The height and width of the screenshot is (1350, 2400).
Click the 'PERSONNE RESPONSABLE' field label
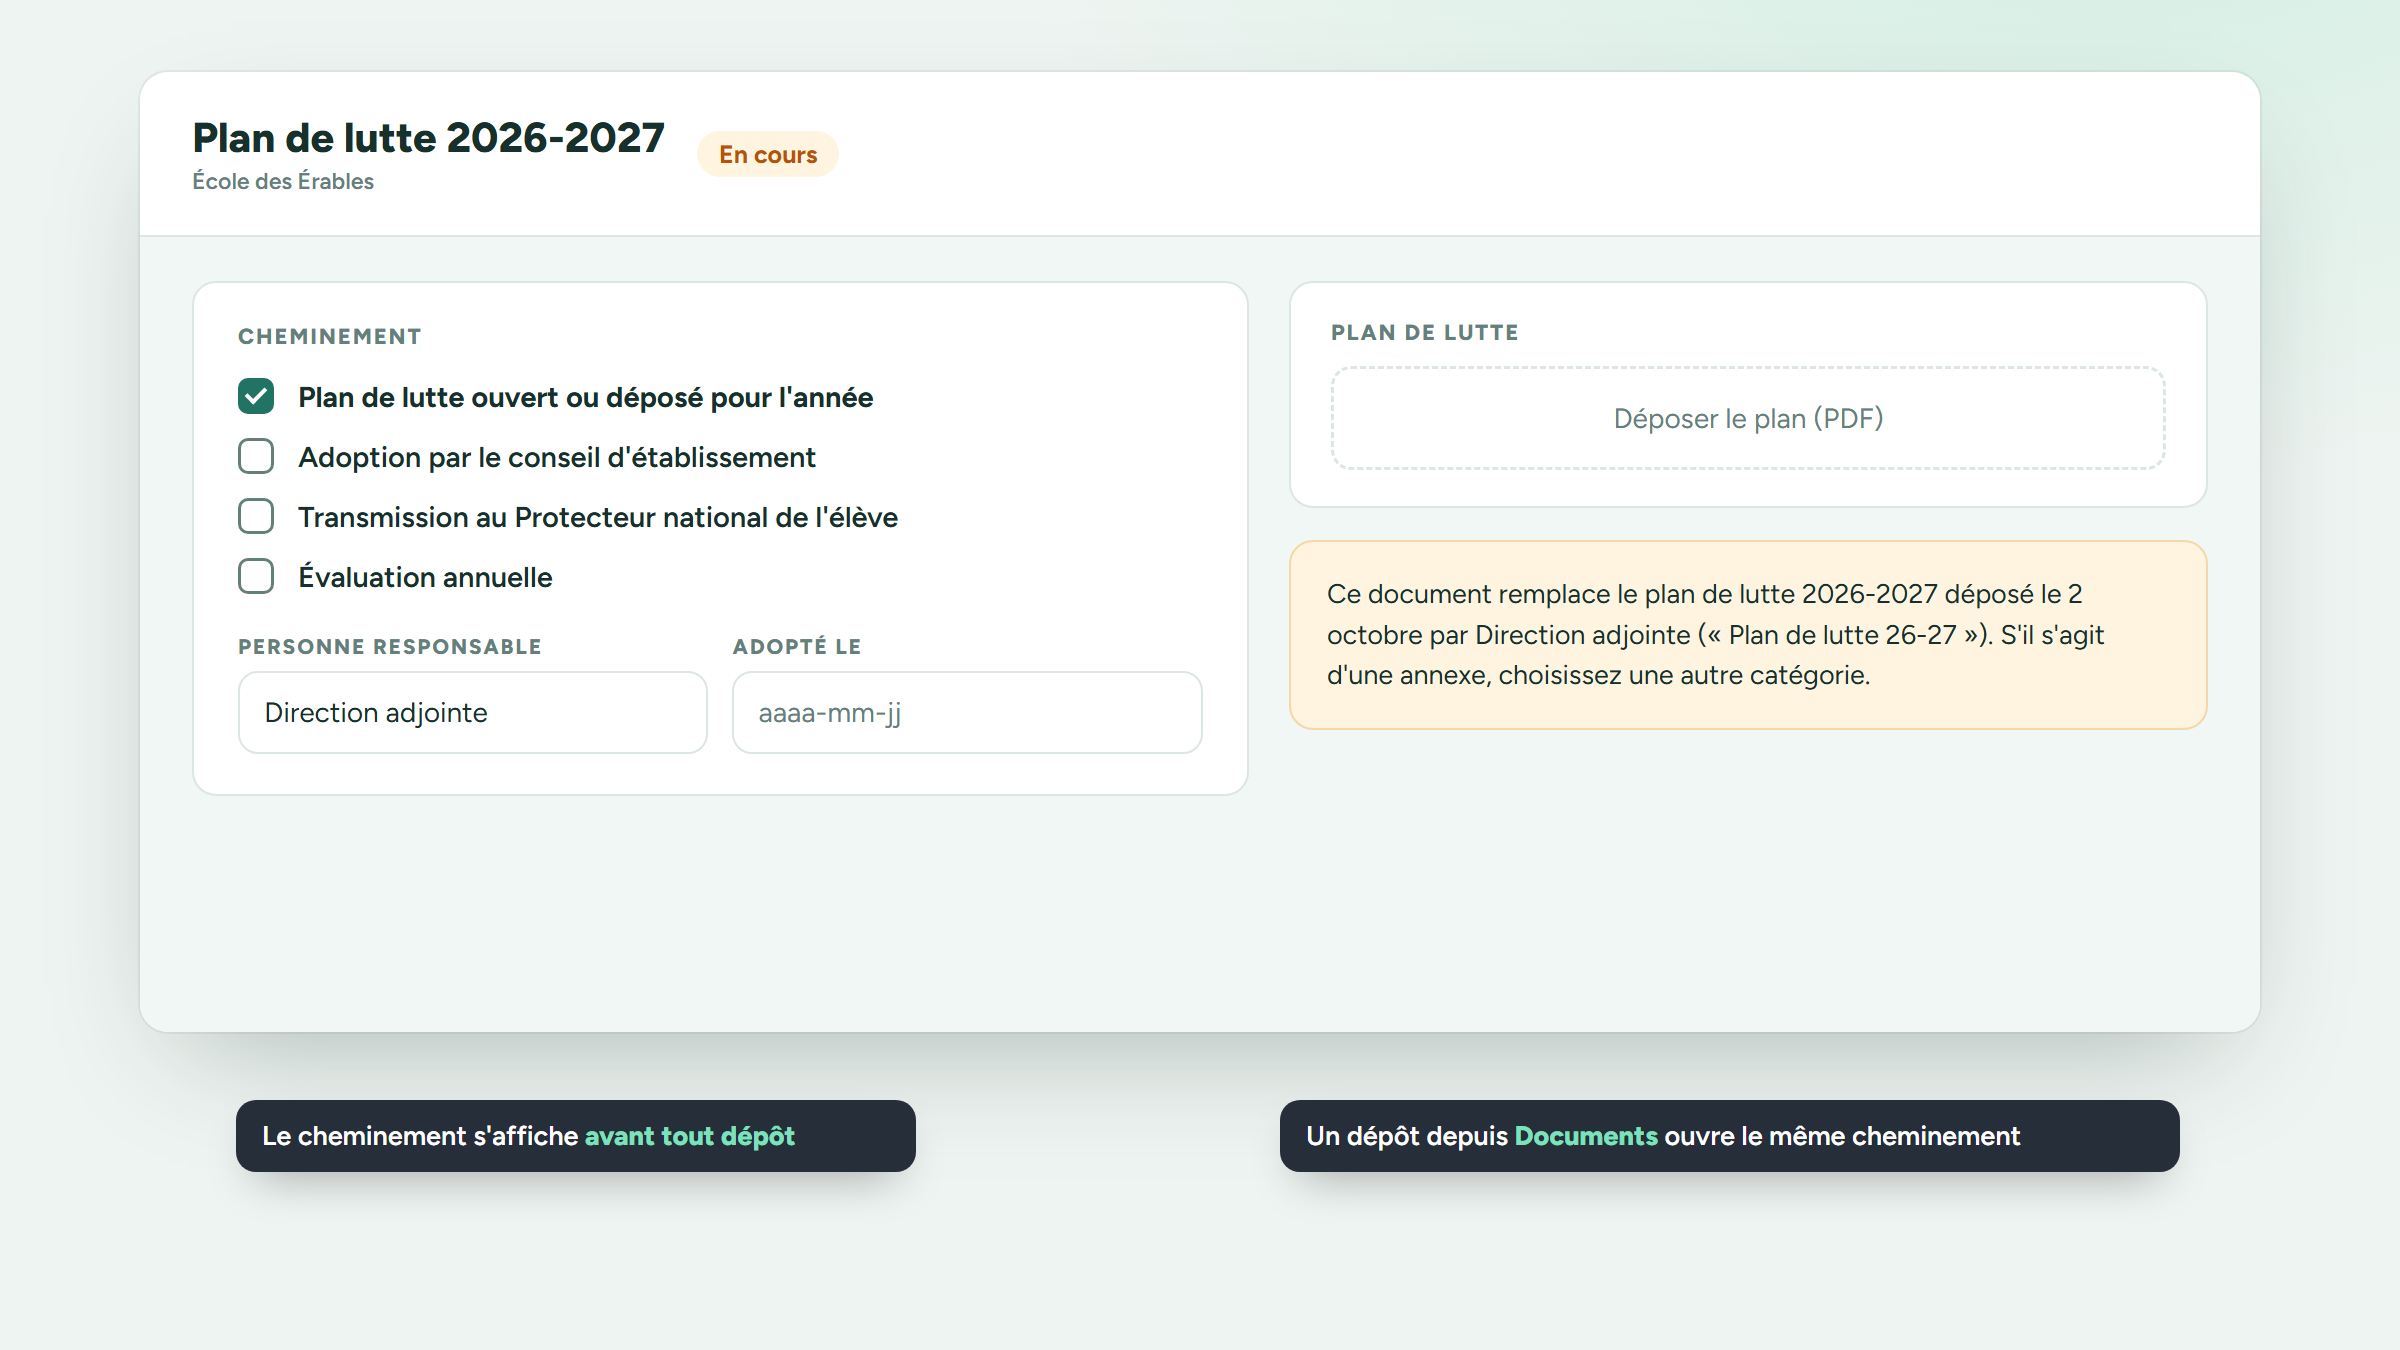tap(390, 647)
